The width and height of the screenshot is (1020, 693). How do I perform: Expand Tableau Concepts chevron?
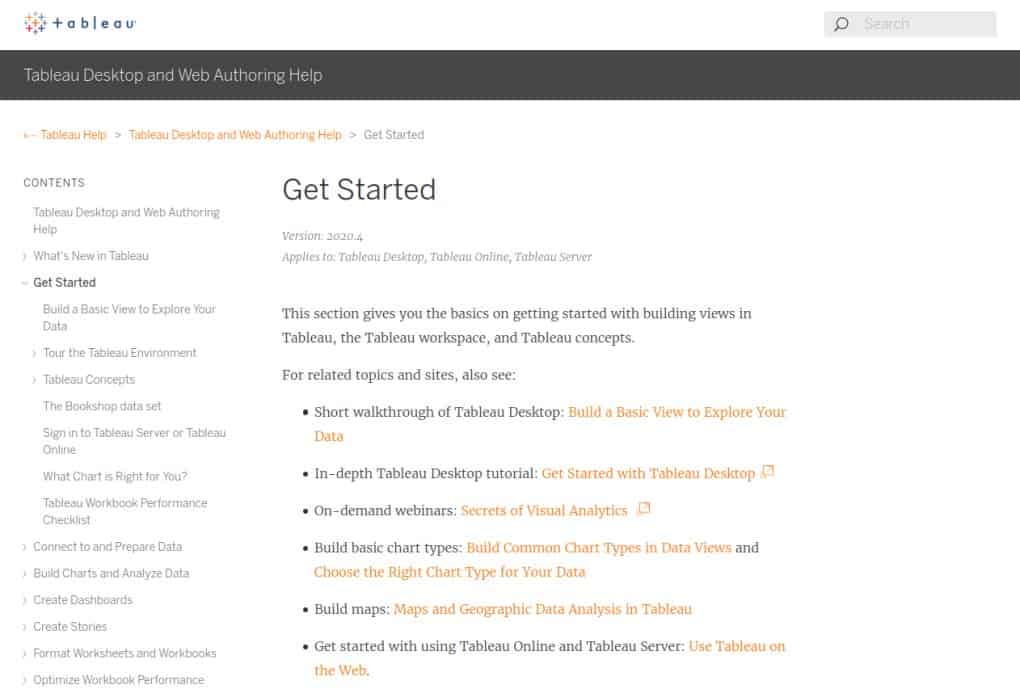[34, 380]
